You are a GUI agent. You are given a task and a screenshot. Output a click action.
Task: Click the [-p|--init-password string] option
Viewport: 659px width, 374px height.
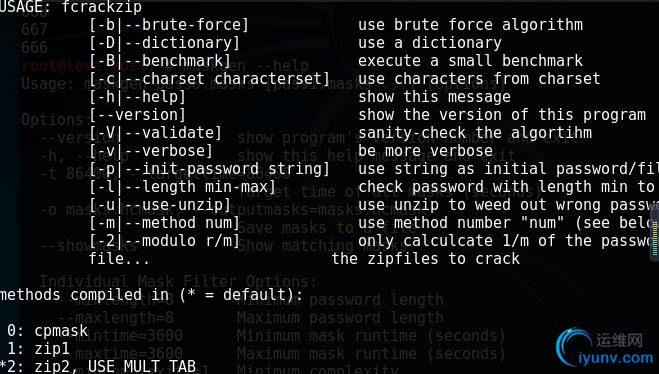(x=209, y=169)
